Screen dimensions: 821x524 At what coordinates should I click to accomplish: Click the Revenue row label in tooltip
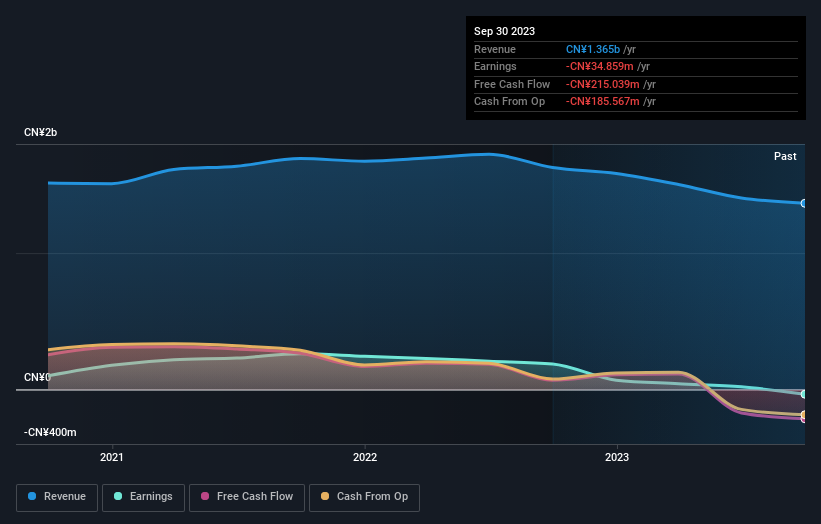(x=495, y=49)
